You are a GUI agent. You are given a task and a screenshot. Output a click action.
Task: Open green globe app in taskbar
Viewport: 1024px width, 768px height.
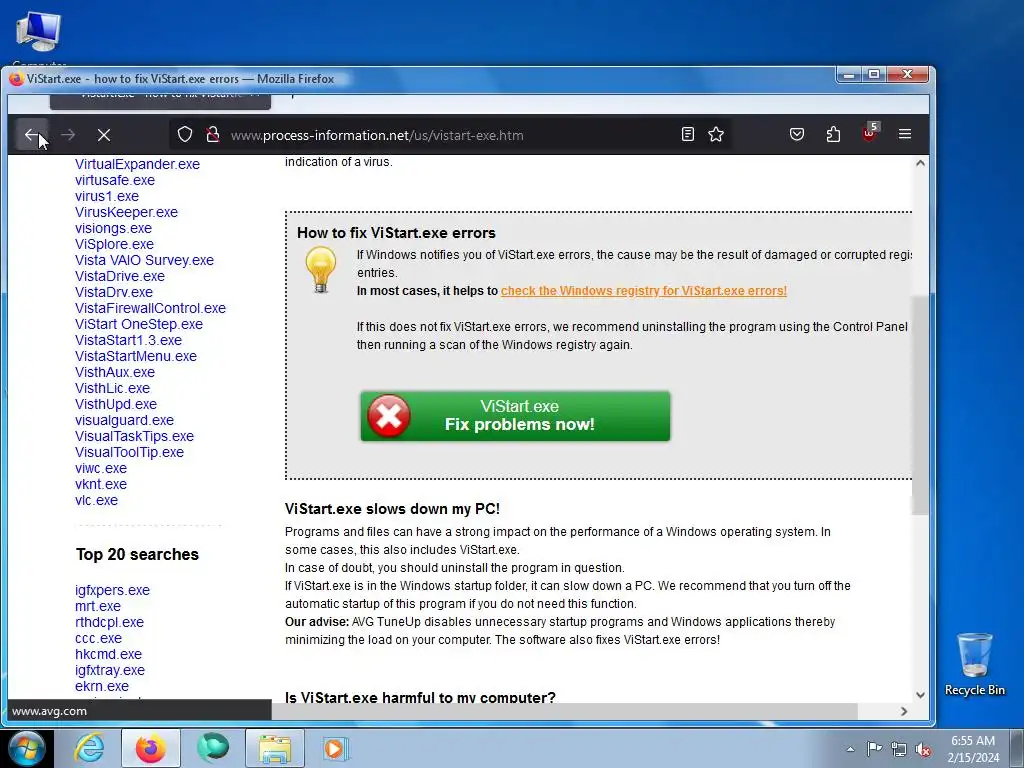tap(213, 748)
